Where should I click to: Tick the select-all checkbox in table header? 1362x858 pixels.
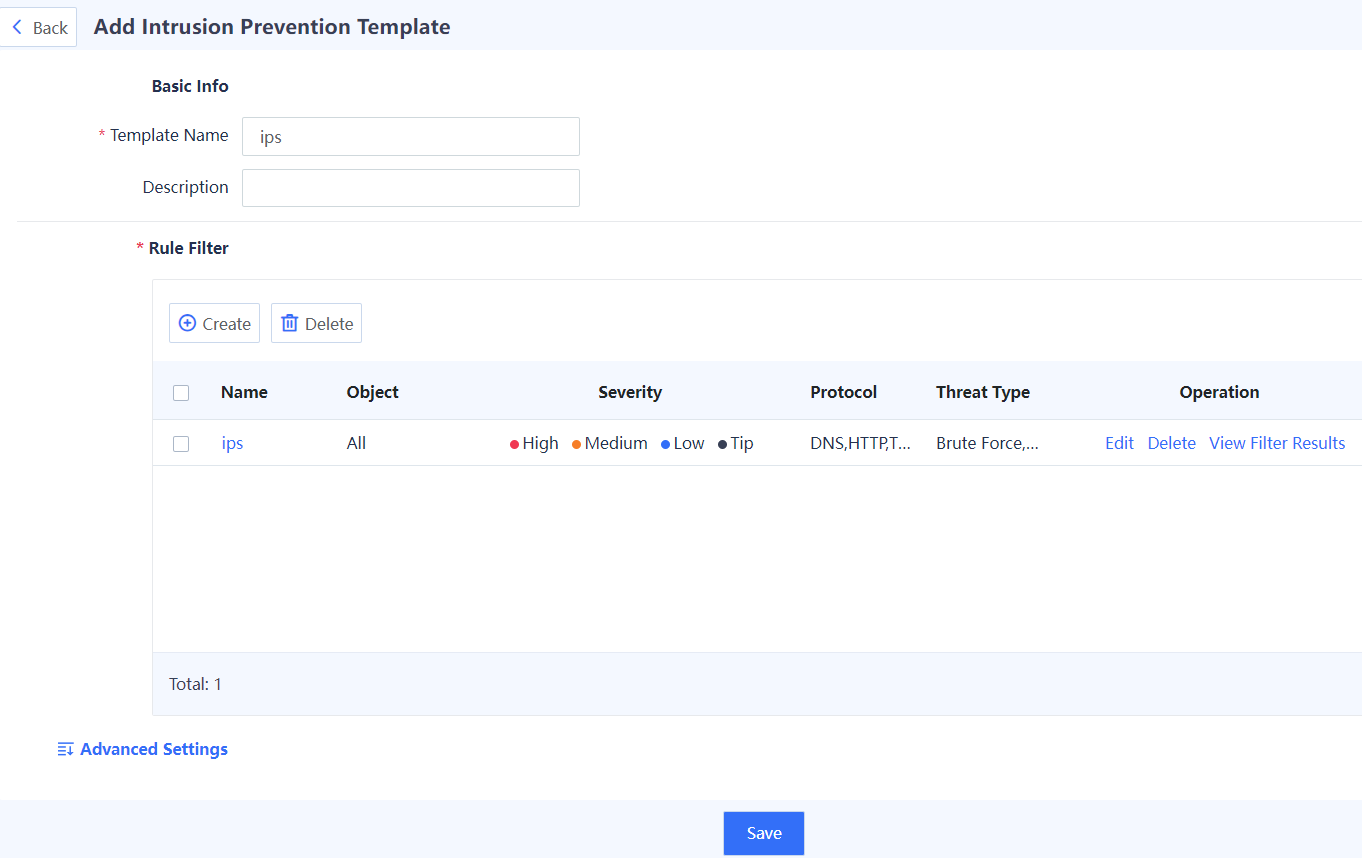[x=181, y=393]
